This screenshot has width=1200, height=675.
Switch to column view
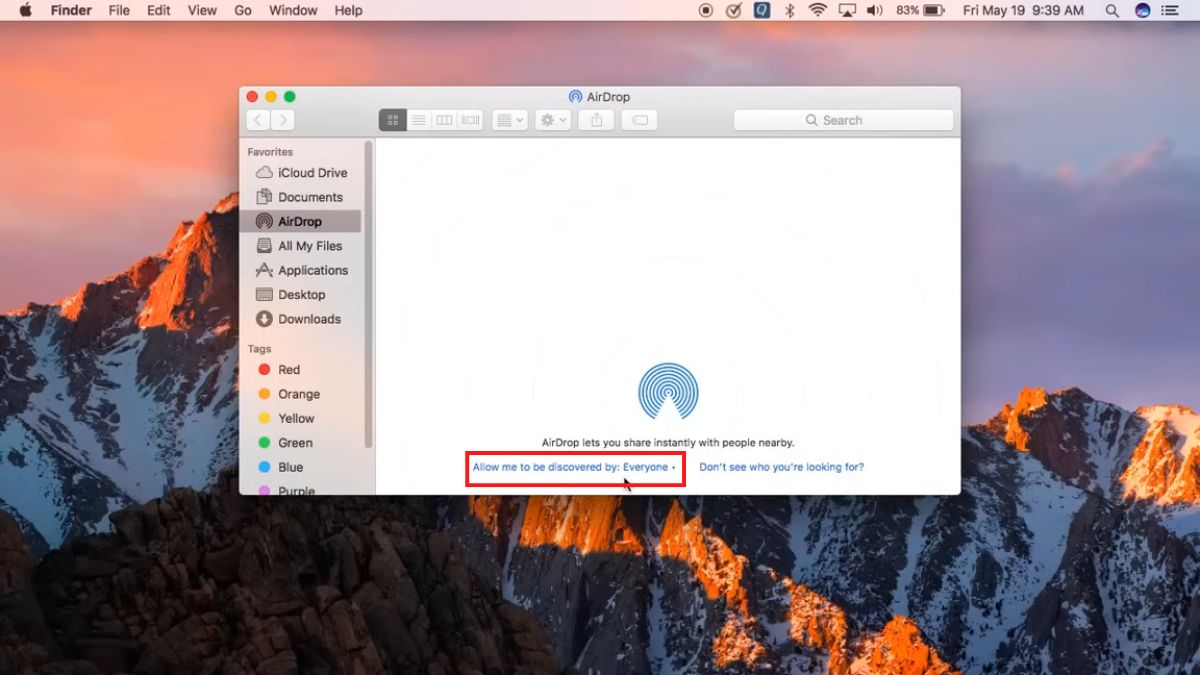444,120
